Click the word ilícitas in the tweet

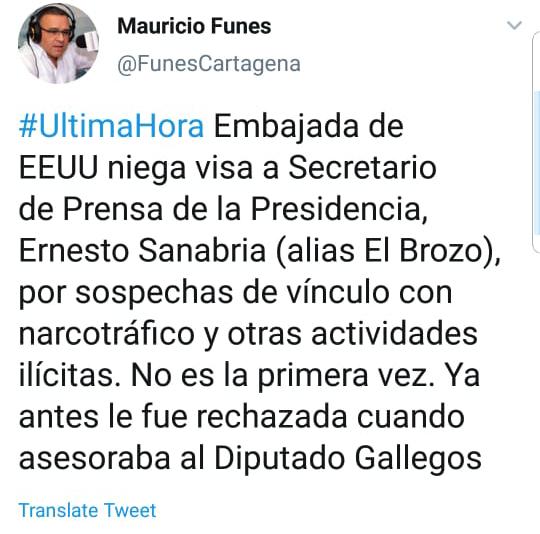click(66, 376)
